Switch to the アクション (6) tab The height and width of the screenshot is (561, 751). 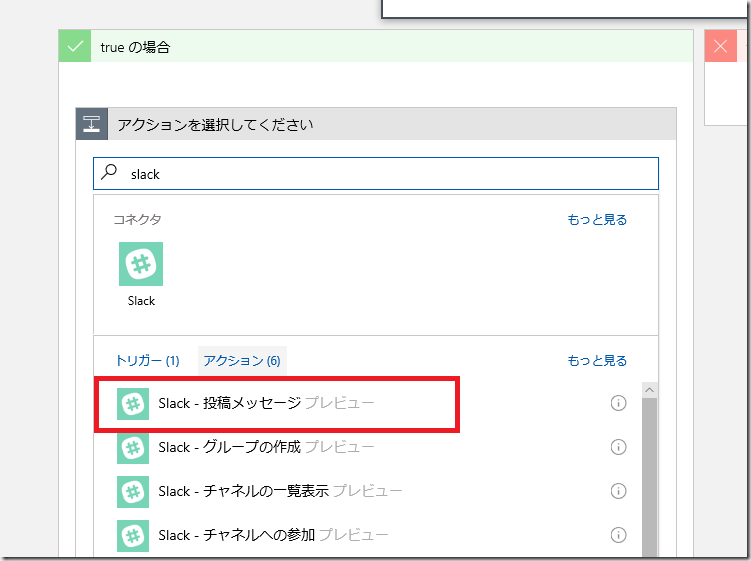[x=242, y=360]
